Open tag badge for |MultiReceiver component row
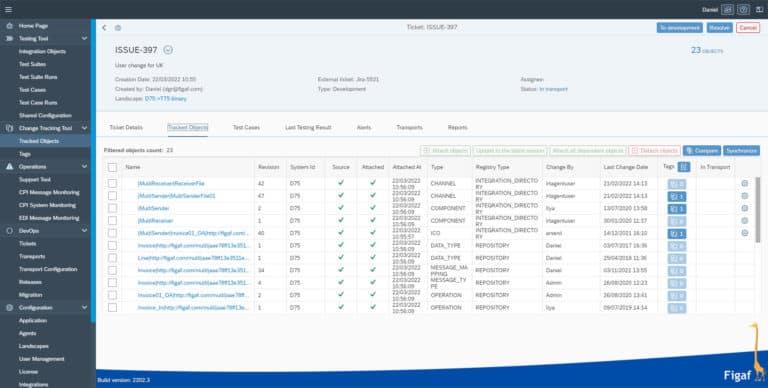This screenshot has height=388, width=768. 677,221
